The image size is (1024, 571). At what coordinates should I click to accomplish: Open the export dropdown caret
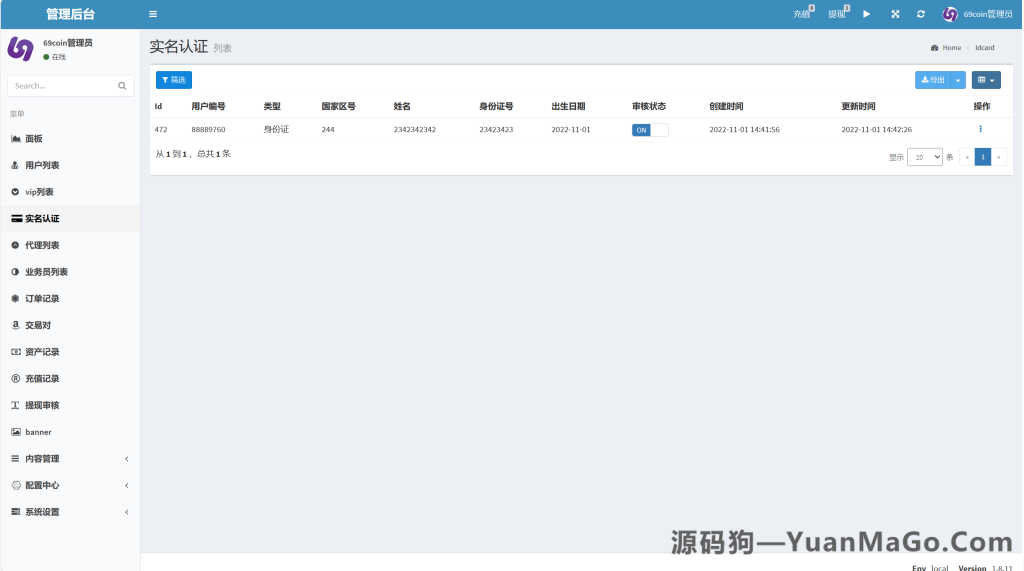point(958,80)
